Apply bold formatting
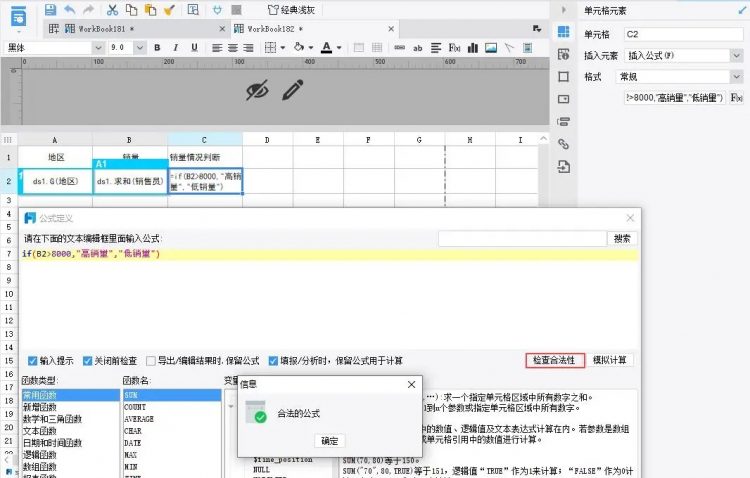The image size is (750, 478). 157,47
